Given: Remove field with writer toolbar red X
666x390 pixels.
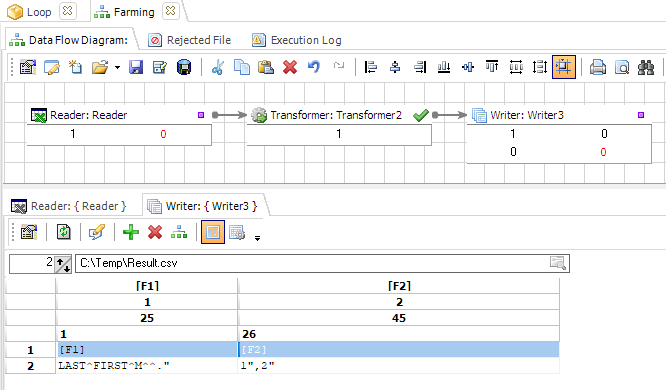Looking at the screenshot, I should click(x=155, y=232).
